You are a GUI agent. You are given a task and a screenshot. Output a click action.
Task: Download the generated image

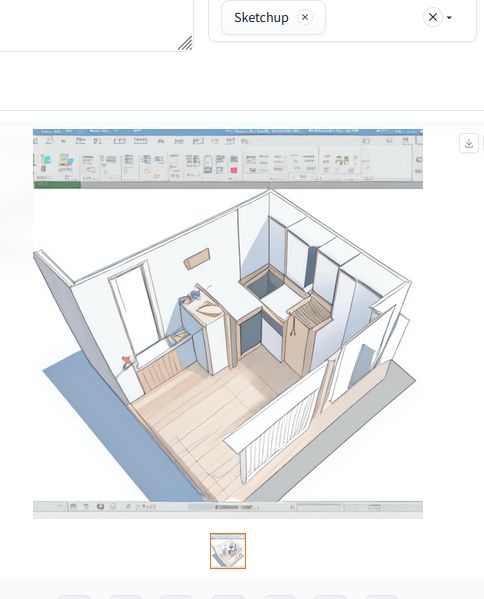coord(469,144)
